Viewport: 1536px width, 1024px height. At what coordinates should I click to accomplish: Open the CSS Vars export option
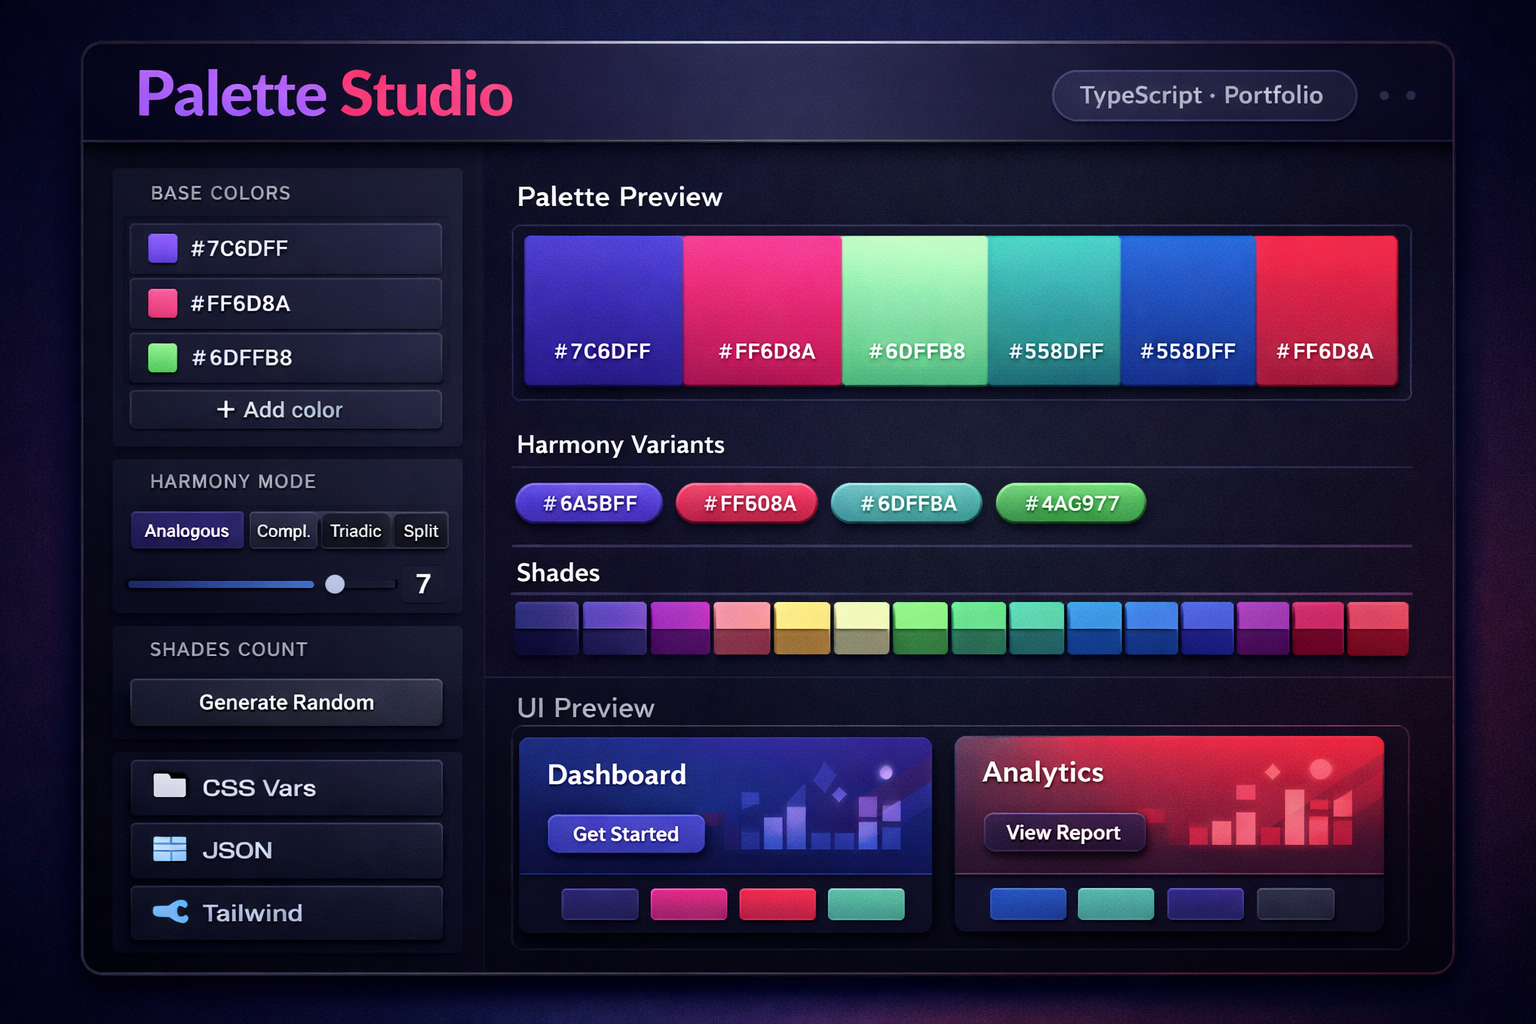[286, 788]
